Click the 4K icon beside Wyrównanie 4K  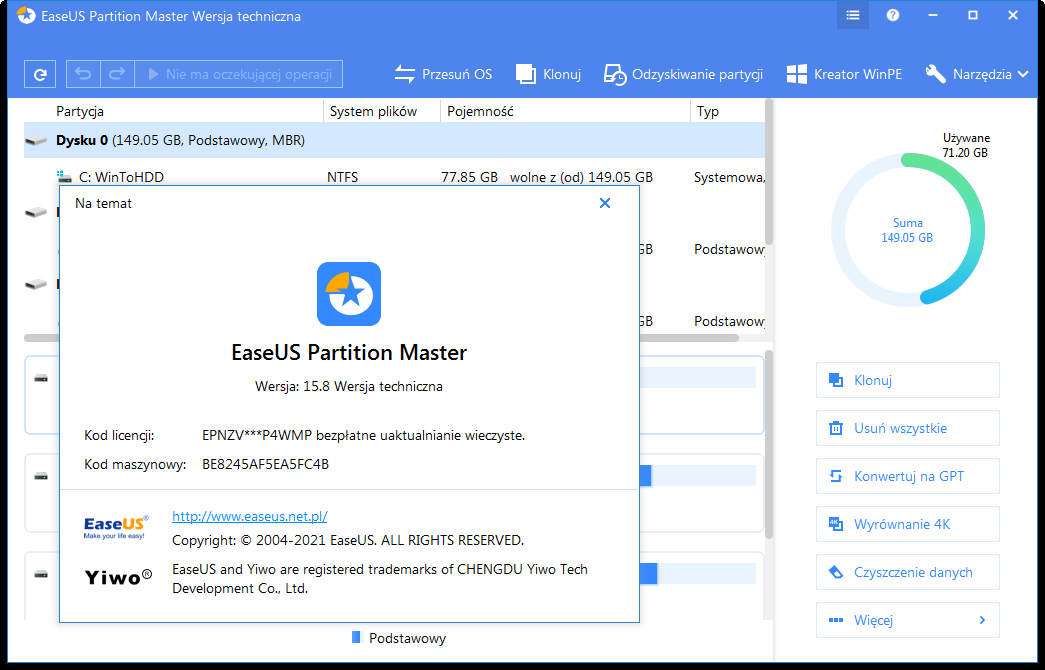tap(836, 524)
